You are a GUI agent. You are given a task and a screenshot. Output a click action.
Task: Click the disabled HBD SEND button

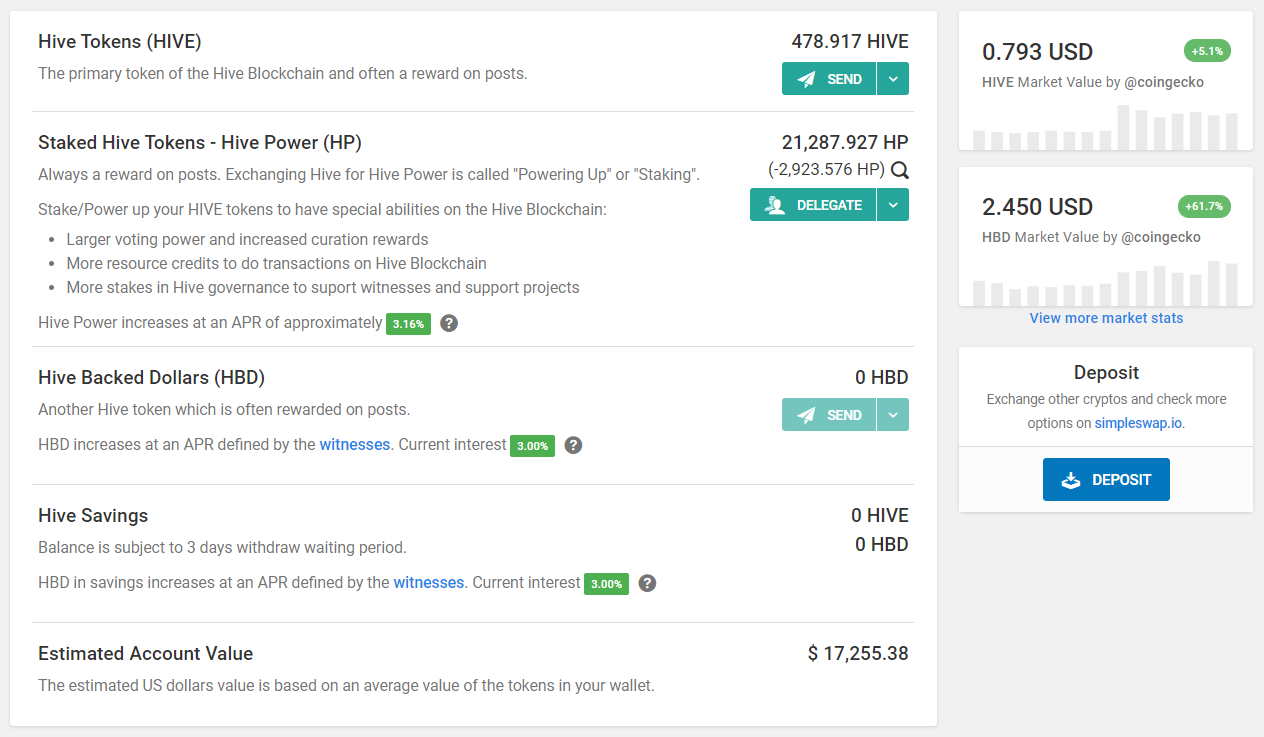[829, 415]
